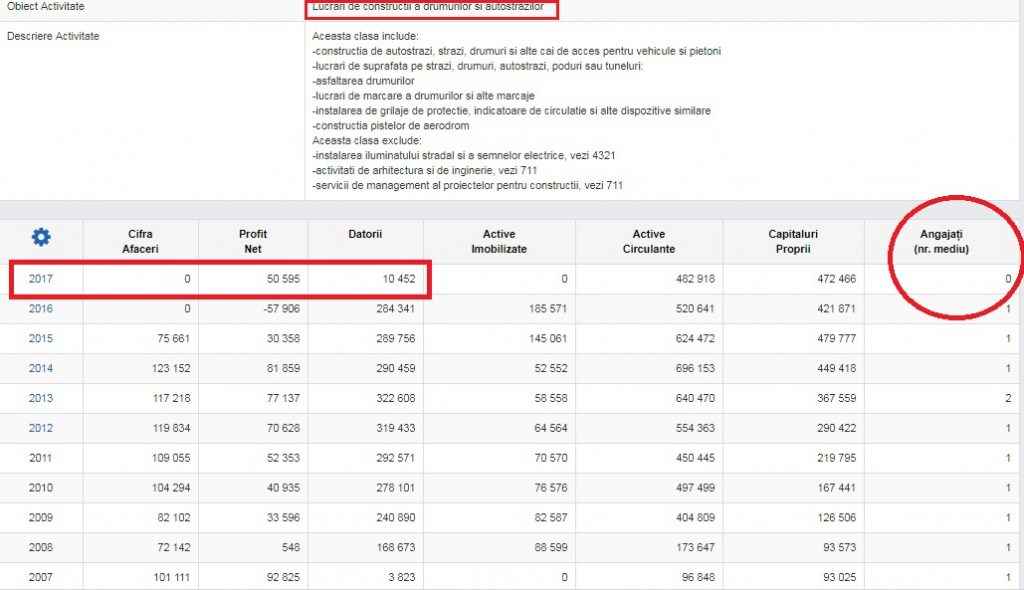Select the -57 906 profit cell for 2016
Viewport: 1024px width, 590px height.
tap(278, 309)
